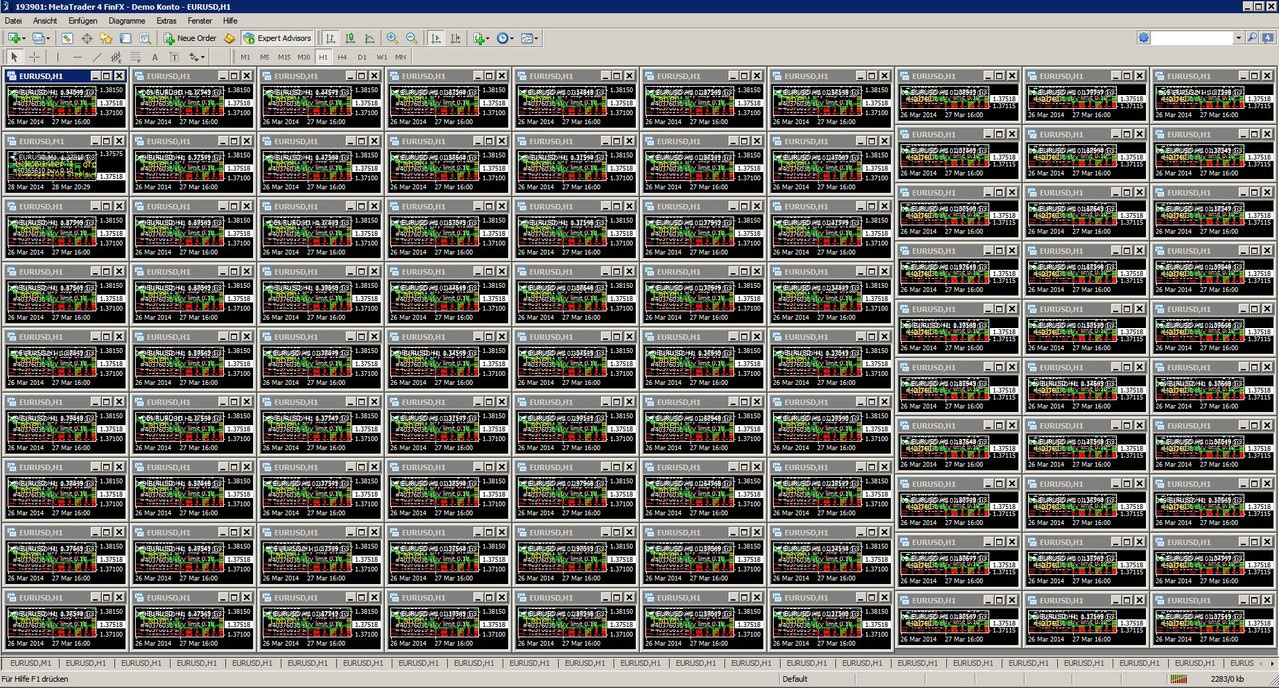Zoom in on the chart
Image resolution: width=1279 pixels, height=688 pixels.
coord(391,39)
